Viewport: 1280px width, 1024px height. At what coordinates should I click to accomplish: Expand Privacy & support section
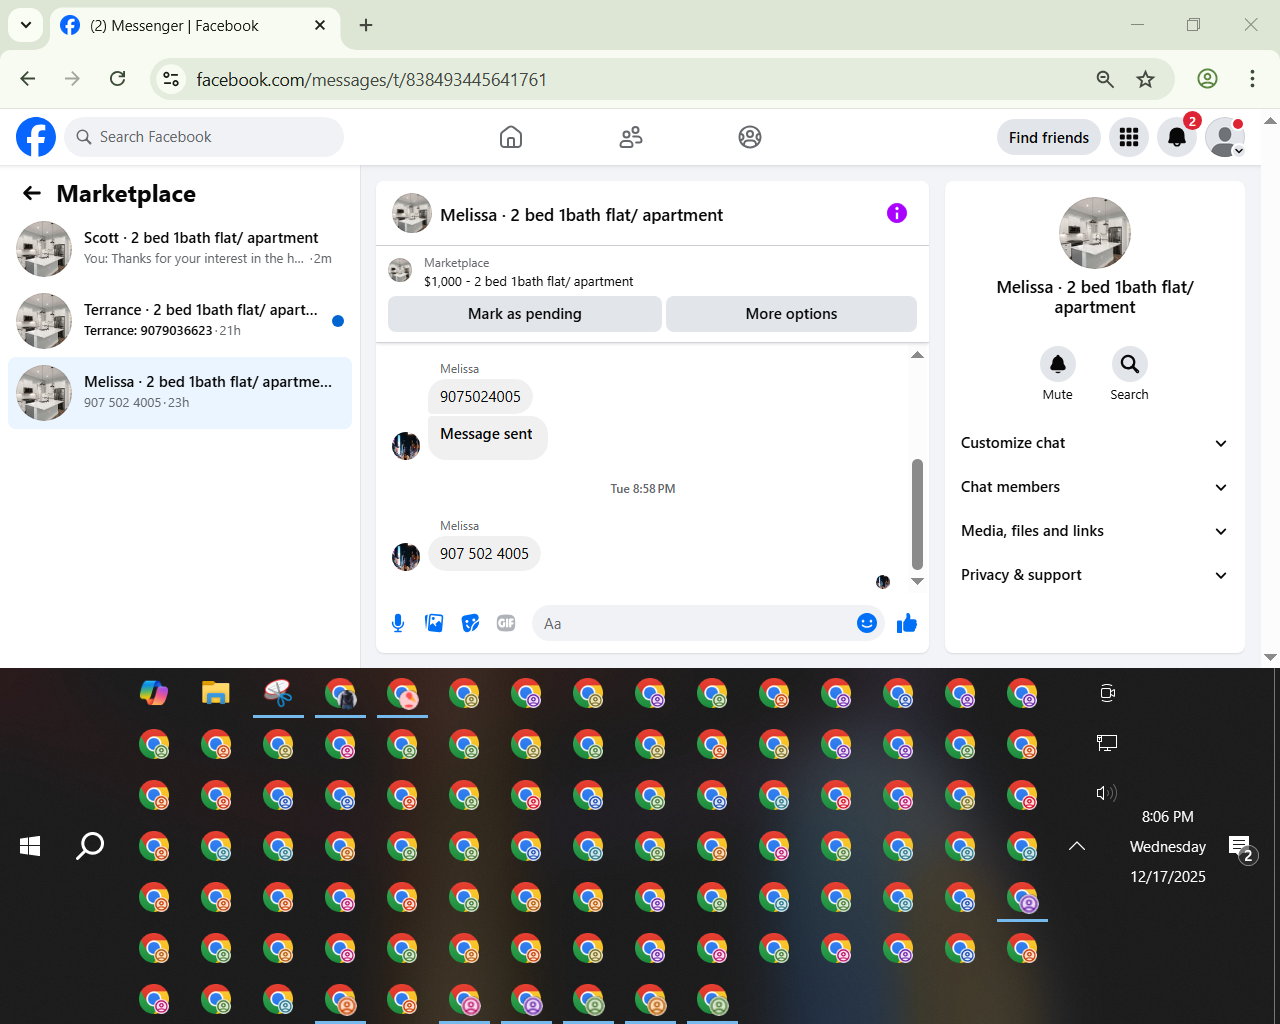[x=1094, y=575]
